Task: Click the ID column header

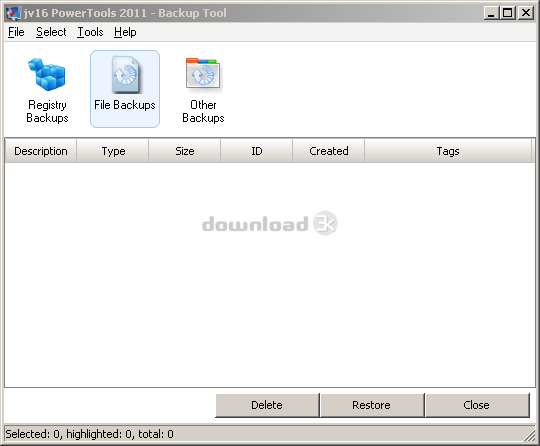Action: click(x=257, y=151)
